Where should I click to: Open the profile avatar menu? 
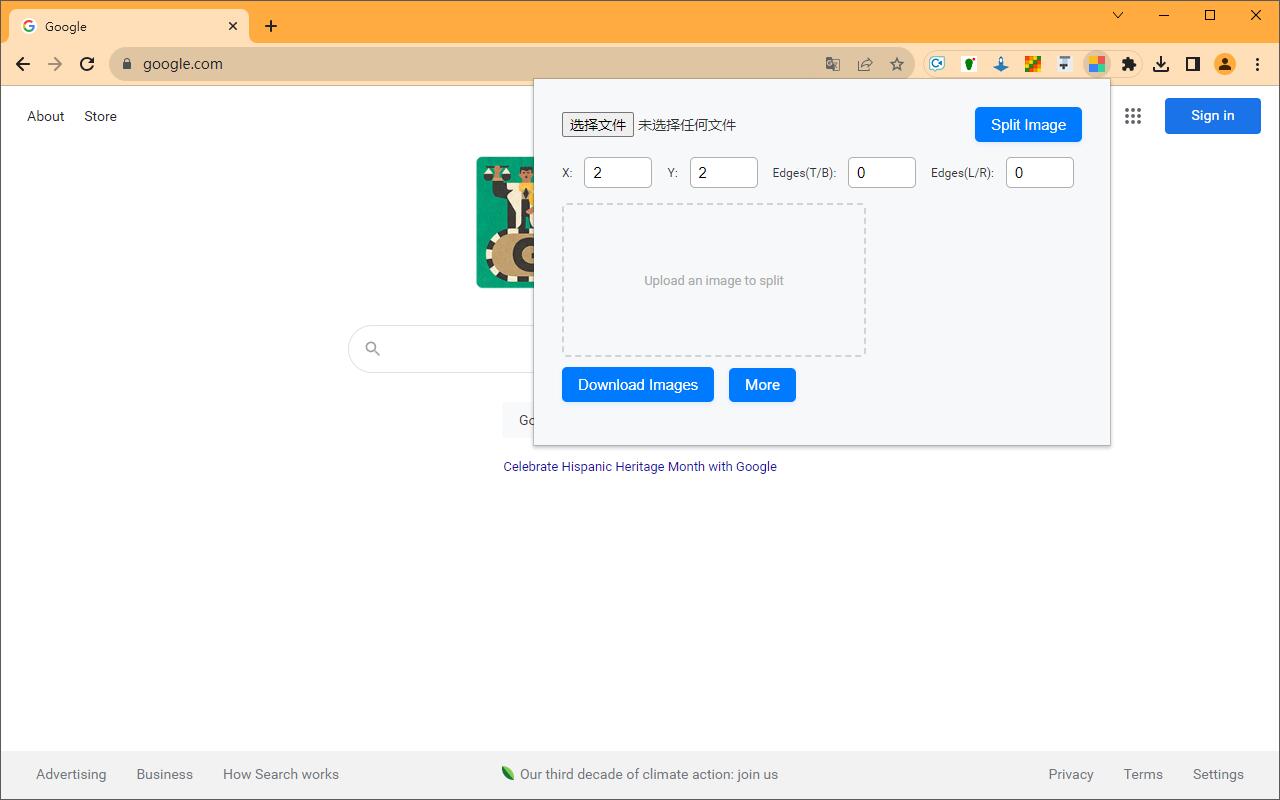[1225, 64]
